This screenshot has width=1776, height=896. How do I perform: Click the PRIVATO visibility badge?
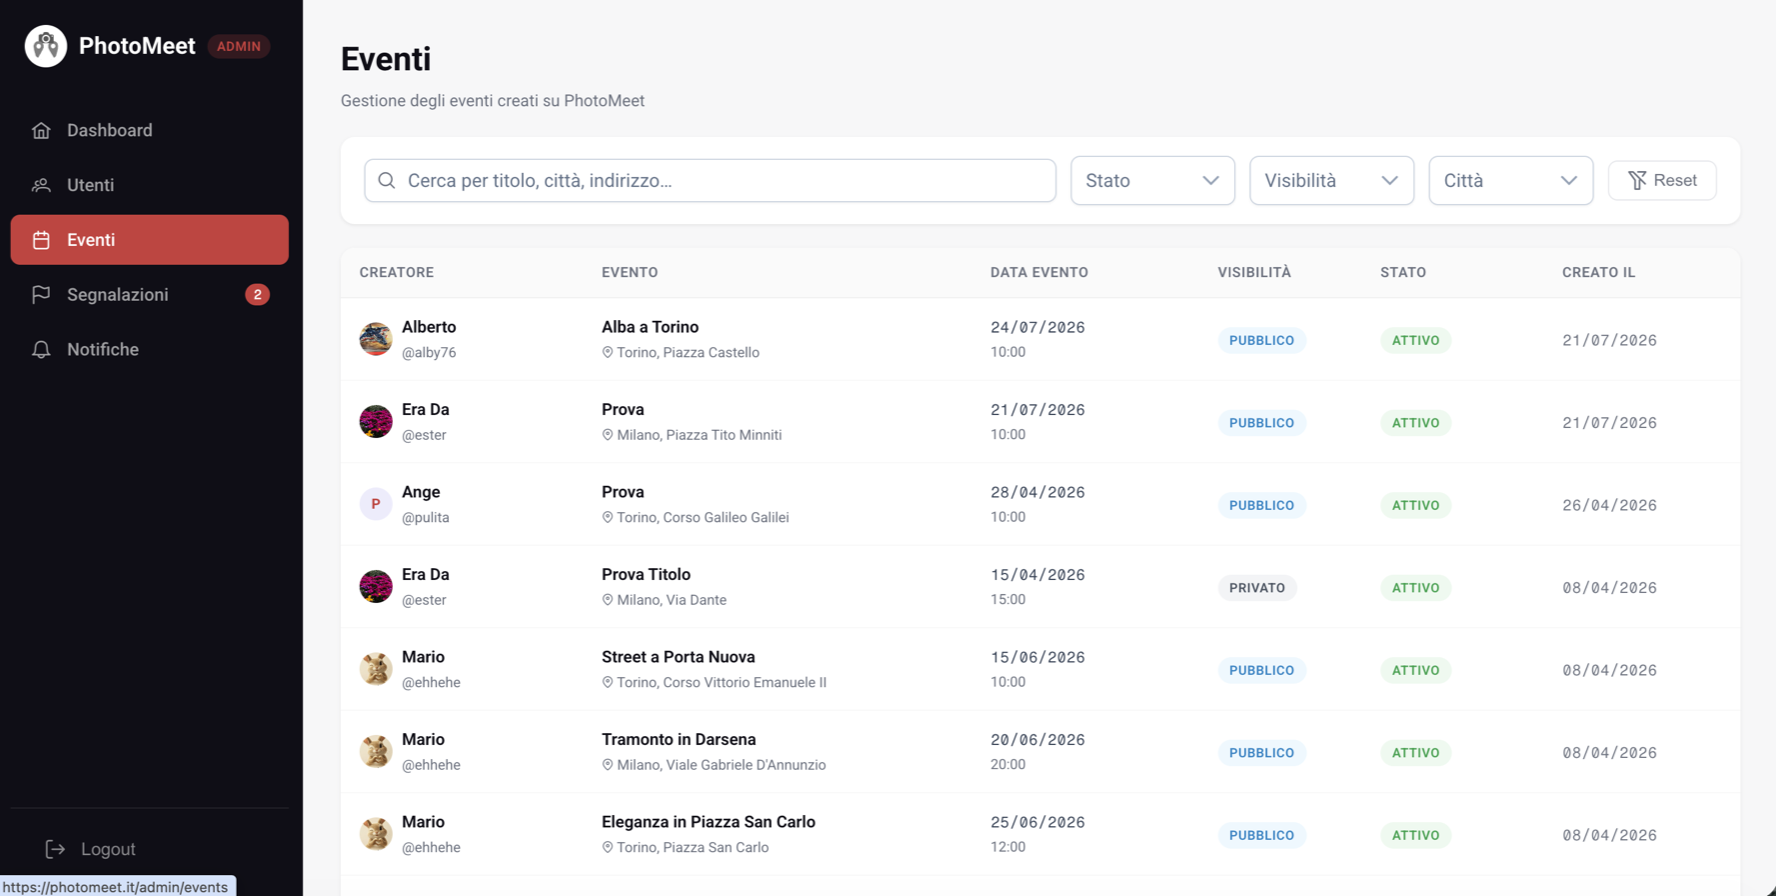tap(1257, 588)
